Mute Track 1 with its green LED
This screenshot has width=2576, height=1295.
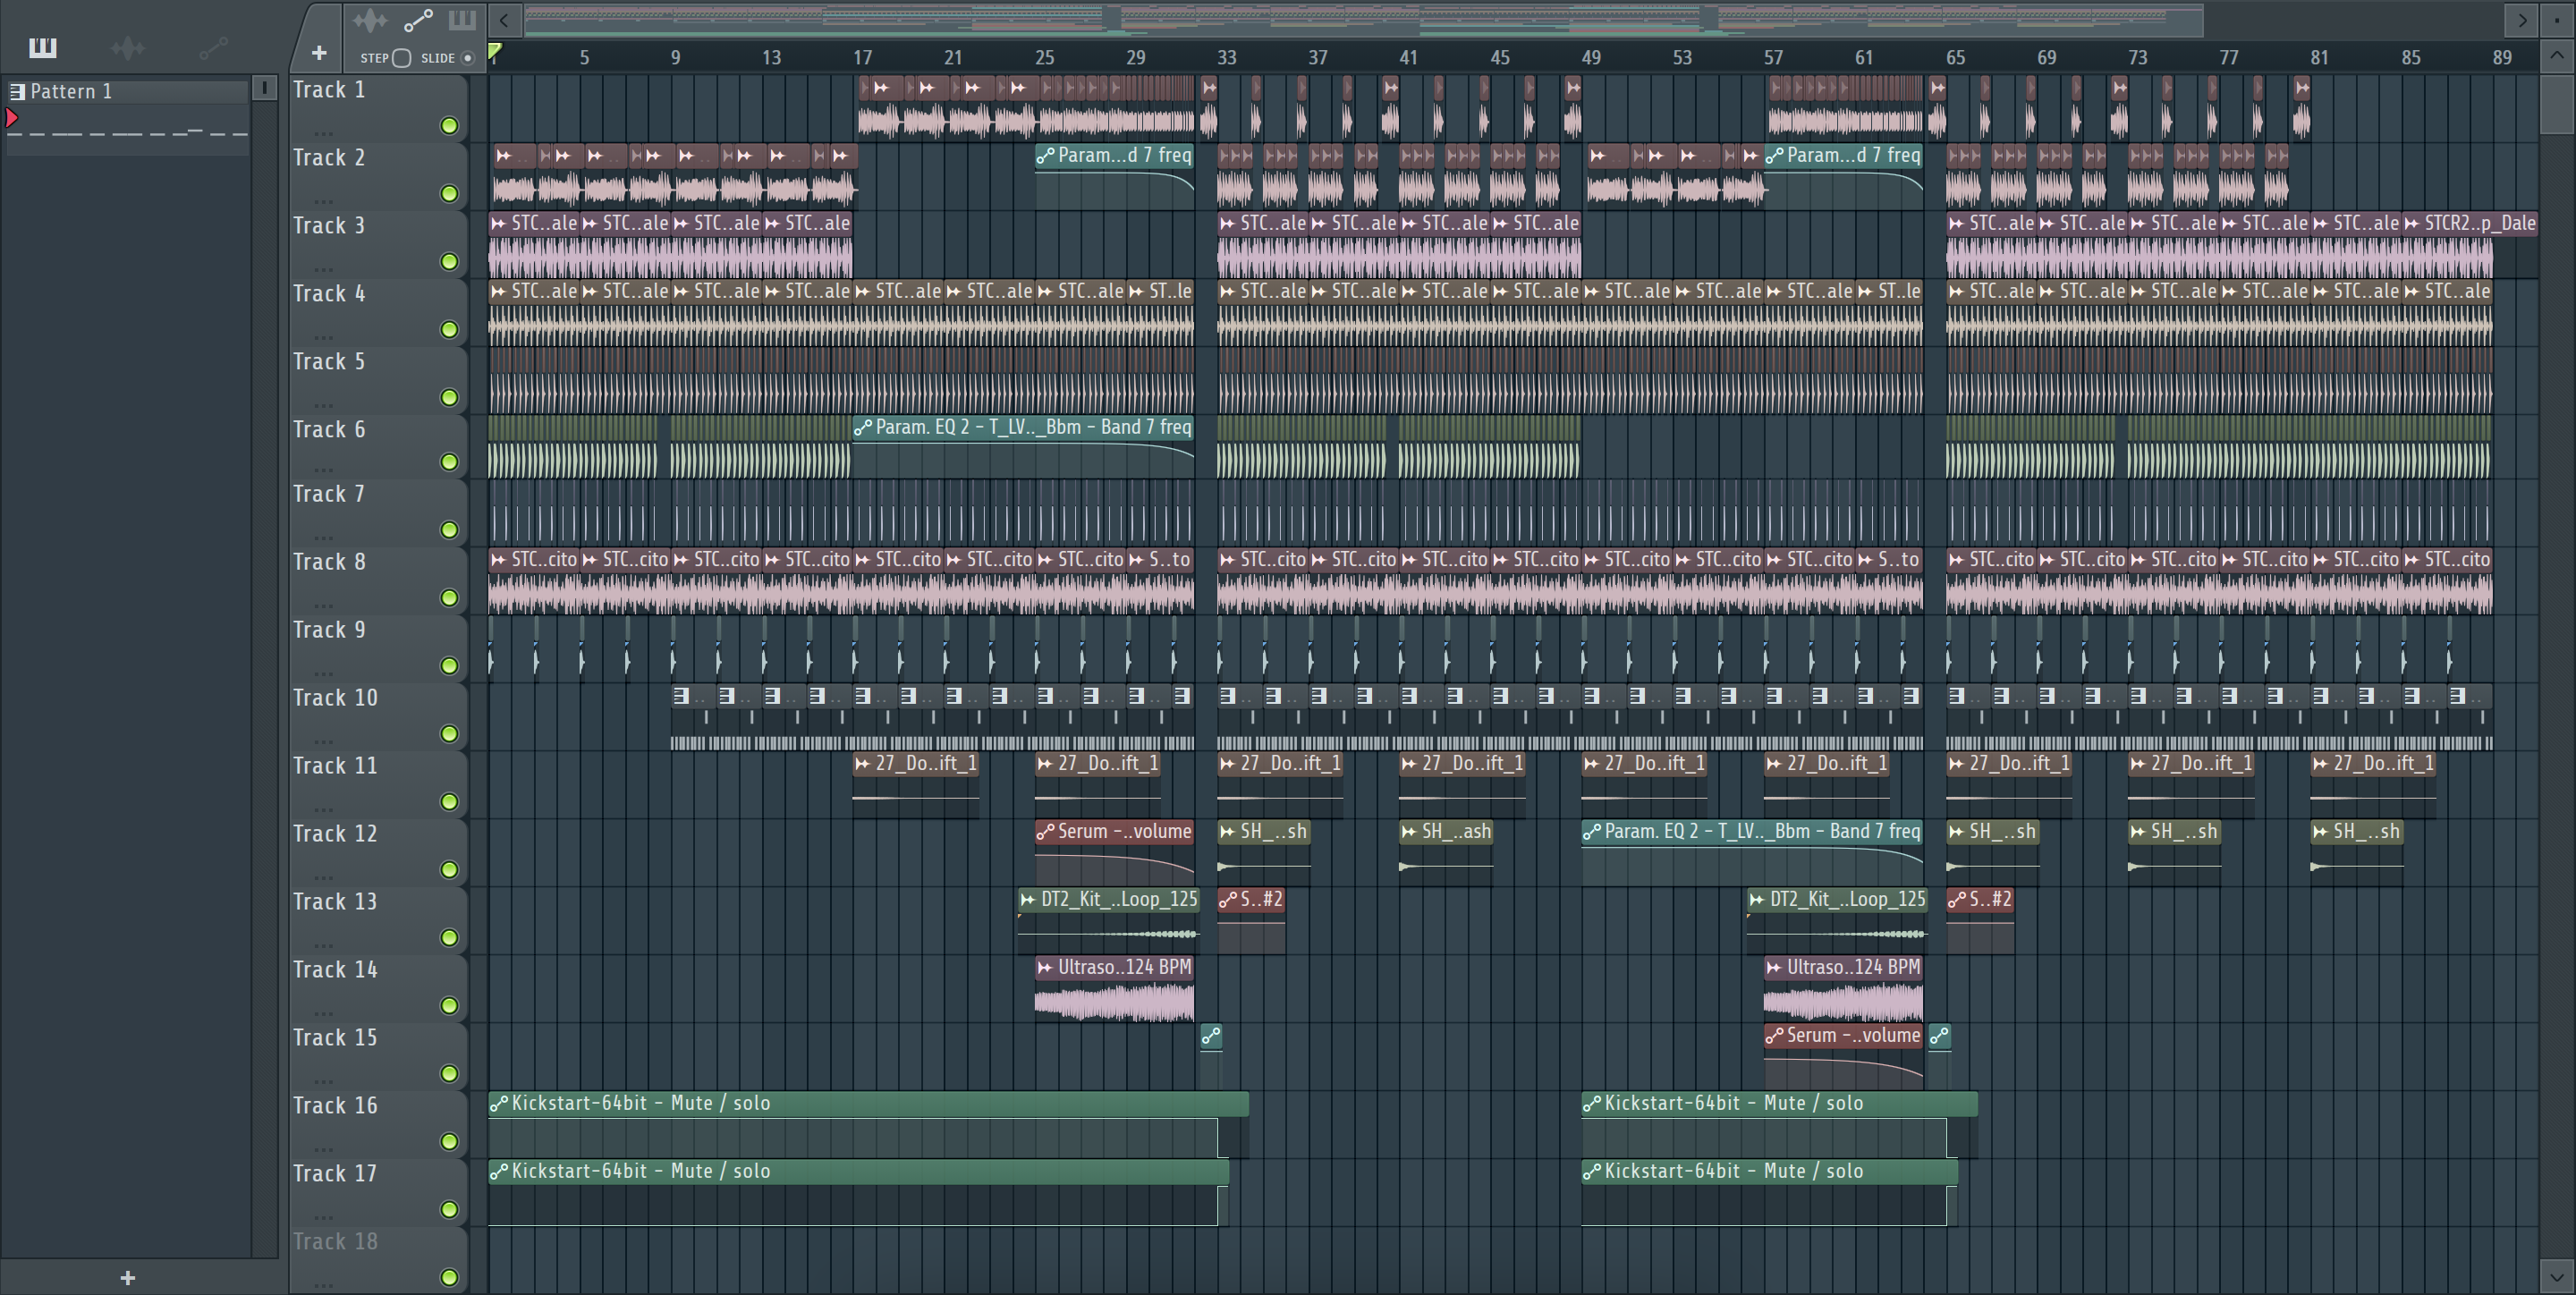(449, 126)
